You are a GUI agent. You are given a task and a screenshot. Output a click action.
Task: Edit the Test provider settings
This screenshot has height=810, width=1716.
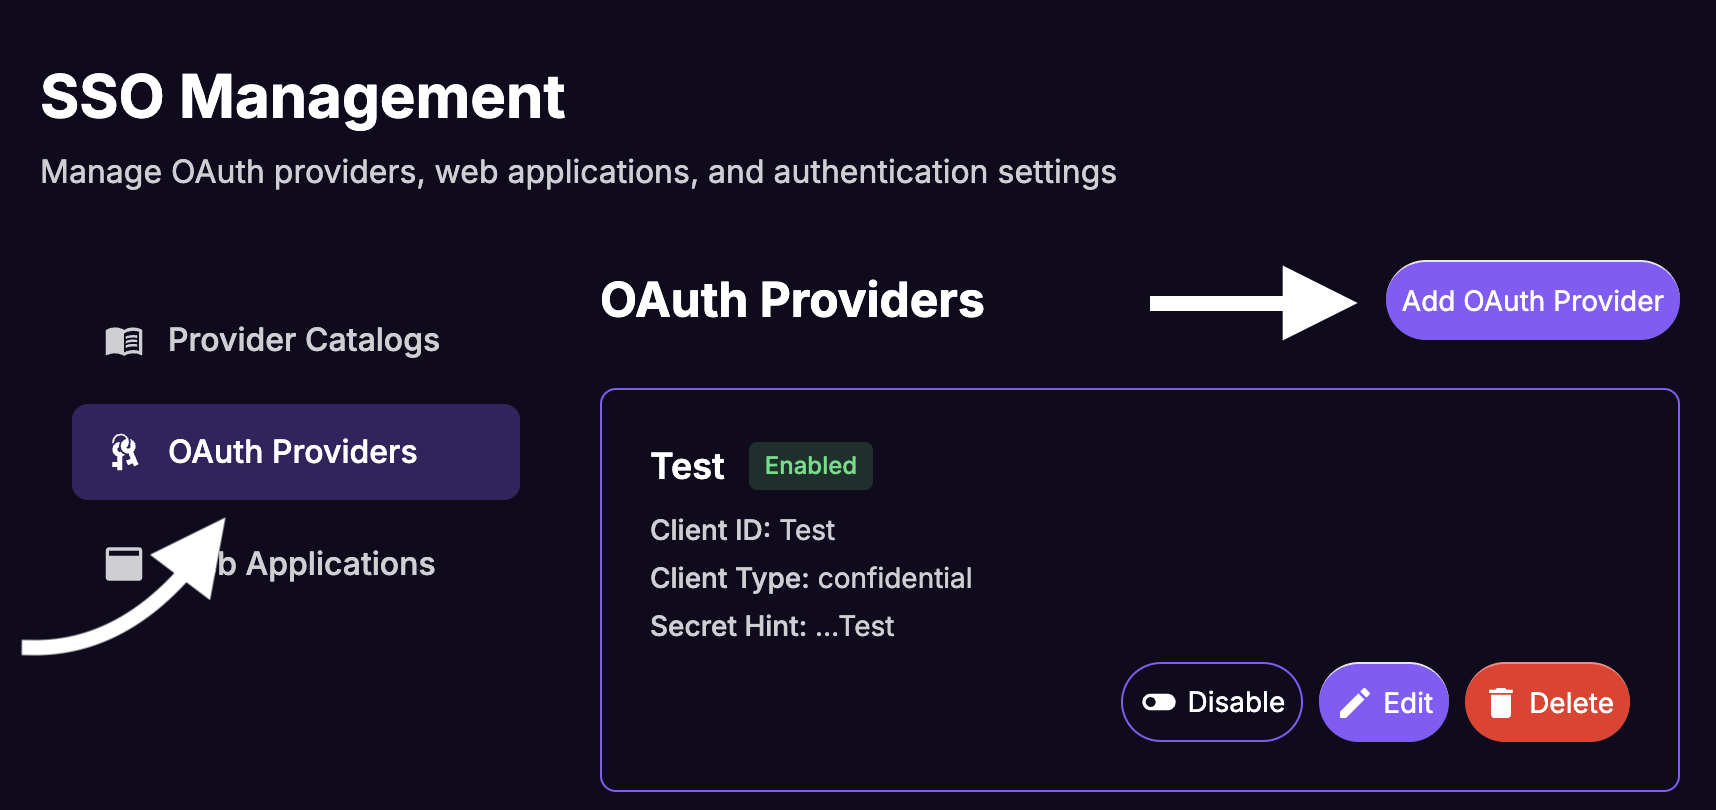point(1384,701)
